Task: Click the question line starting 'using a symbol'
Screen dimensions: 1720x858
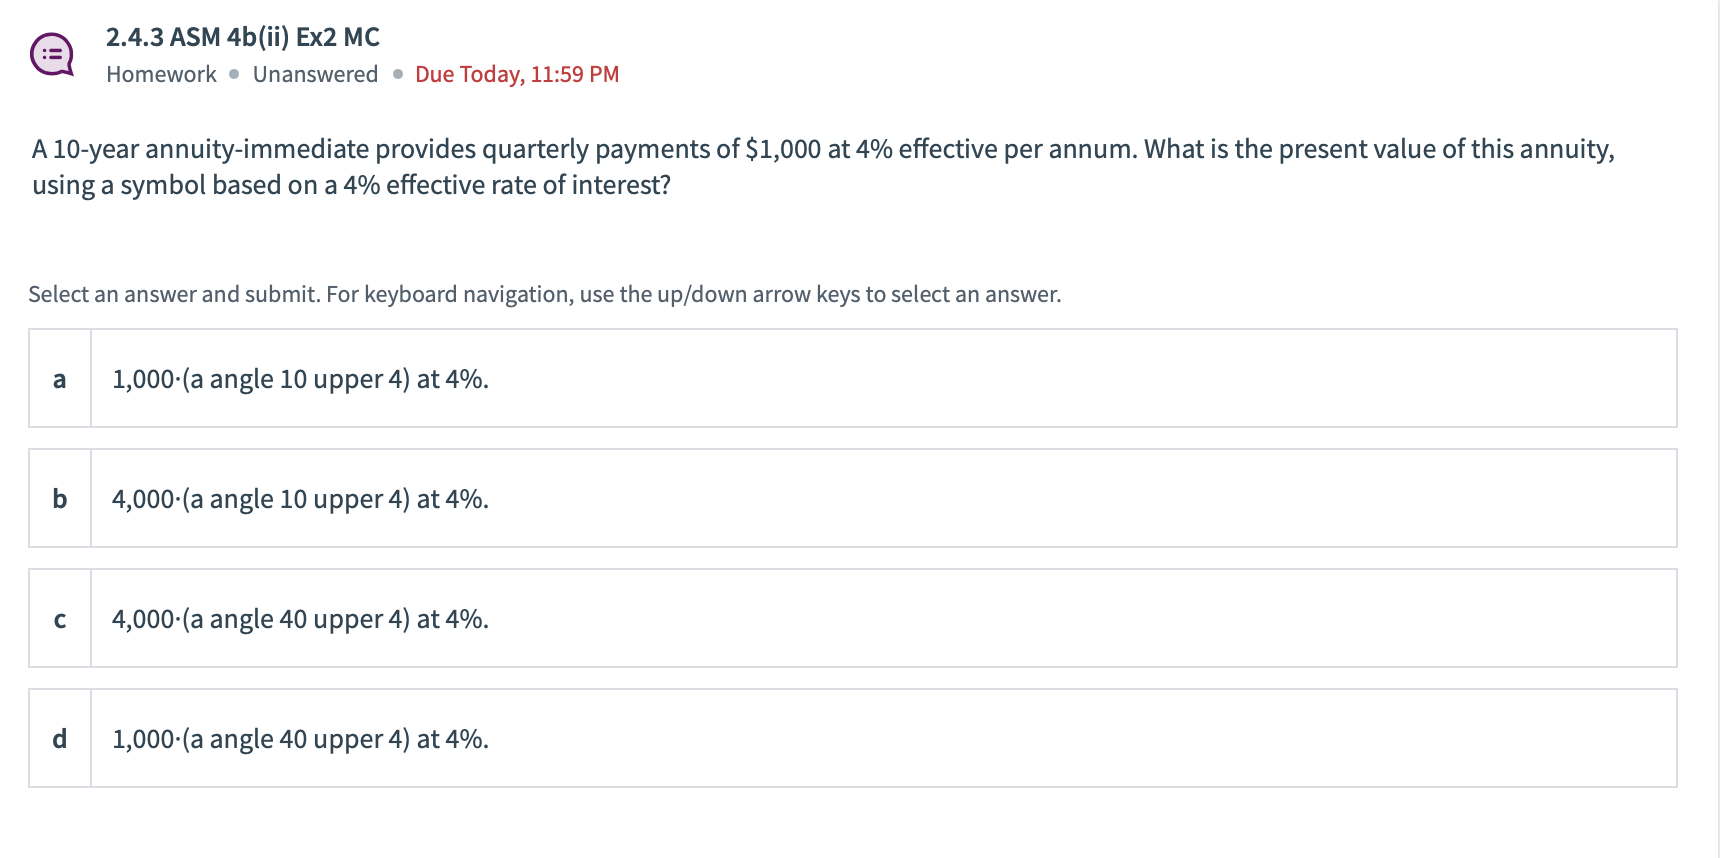Action: tap(351, 185)
